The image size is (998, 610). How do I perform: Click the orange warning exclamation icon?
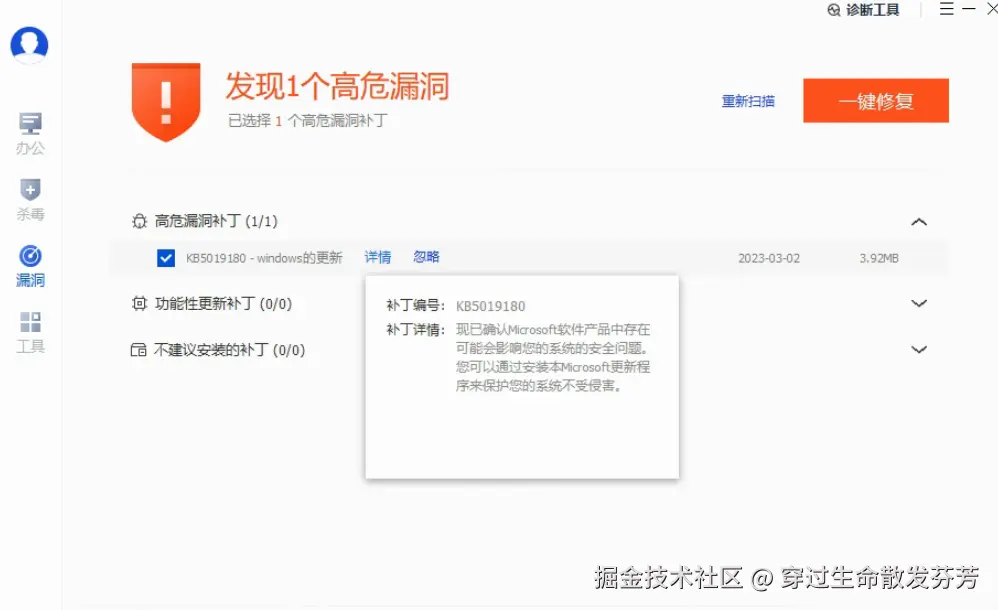(166, 100)
